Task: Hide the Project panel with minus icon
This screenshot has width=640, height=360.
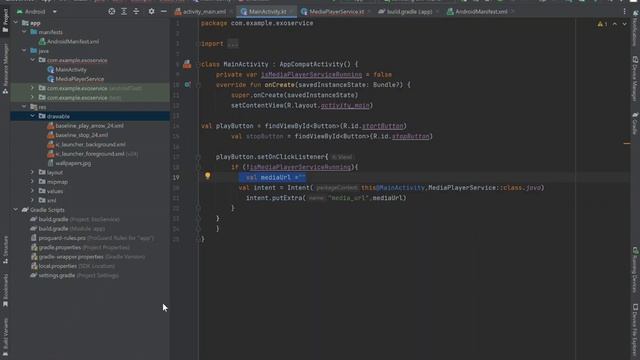Action: pos(164,11)
